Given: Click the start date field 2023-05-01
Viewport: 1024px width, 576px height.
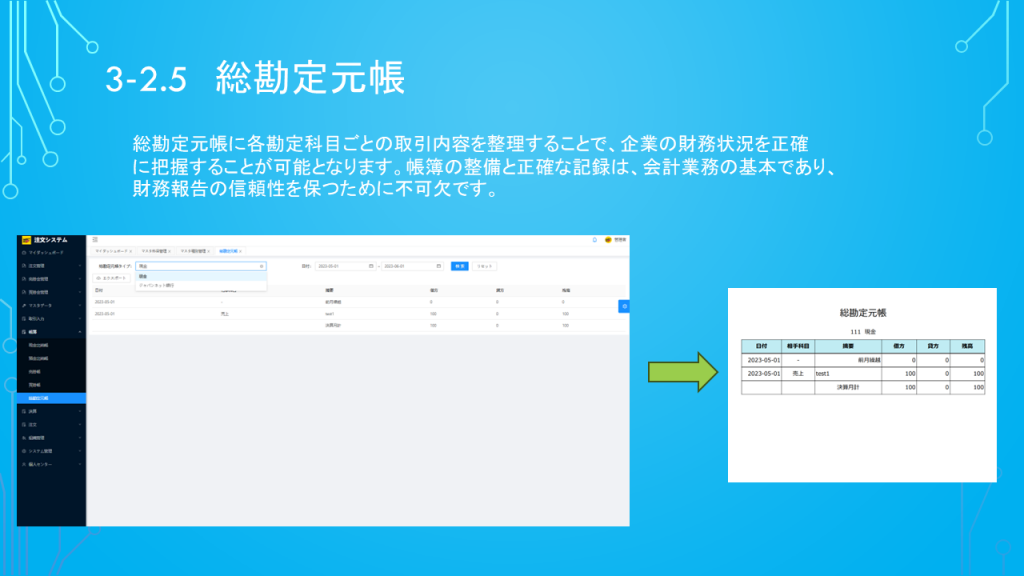Looking at the screenshot, I should coord(345,266).
